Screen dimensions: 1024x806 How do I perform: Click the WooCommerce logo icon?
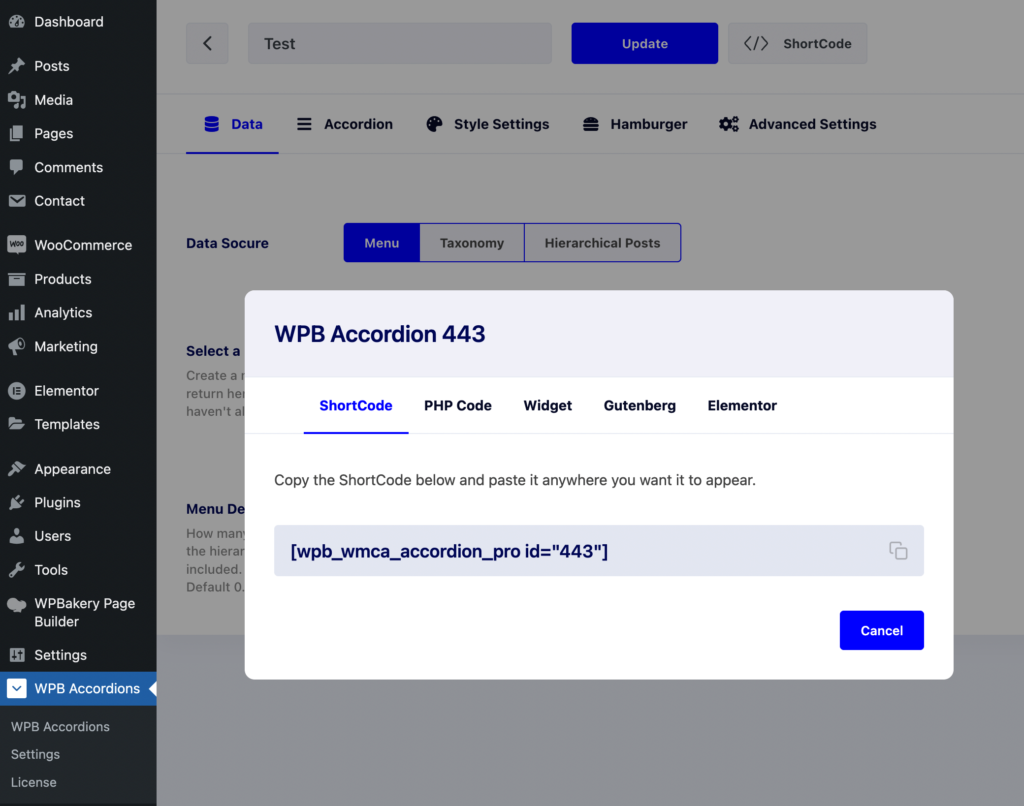coord(17,245)
